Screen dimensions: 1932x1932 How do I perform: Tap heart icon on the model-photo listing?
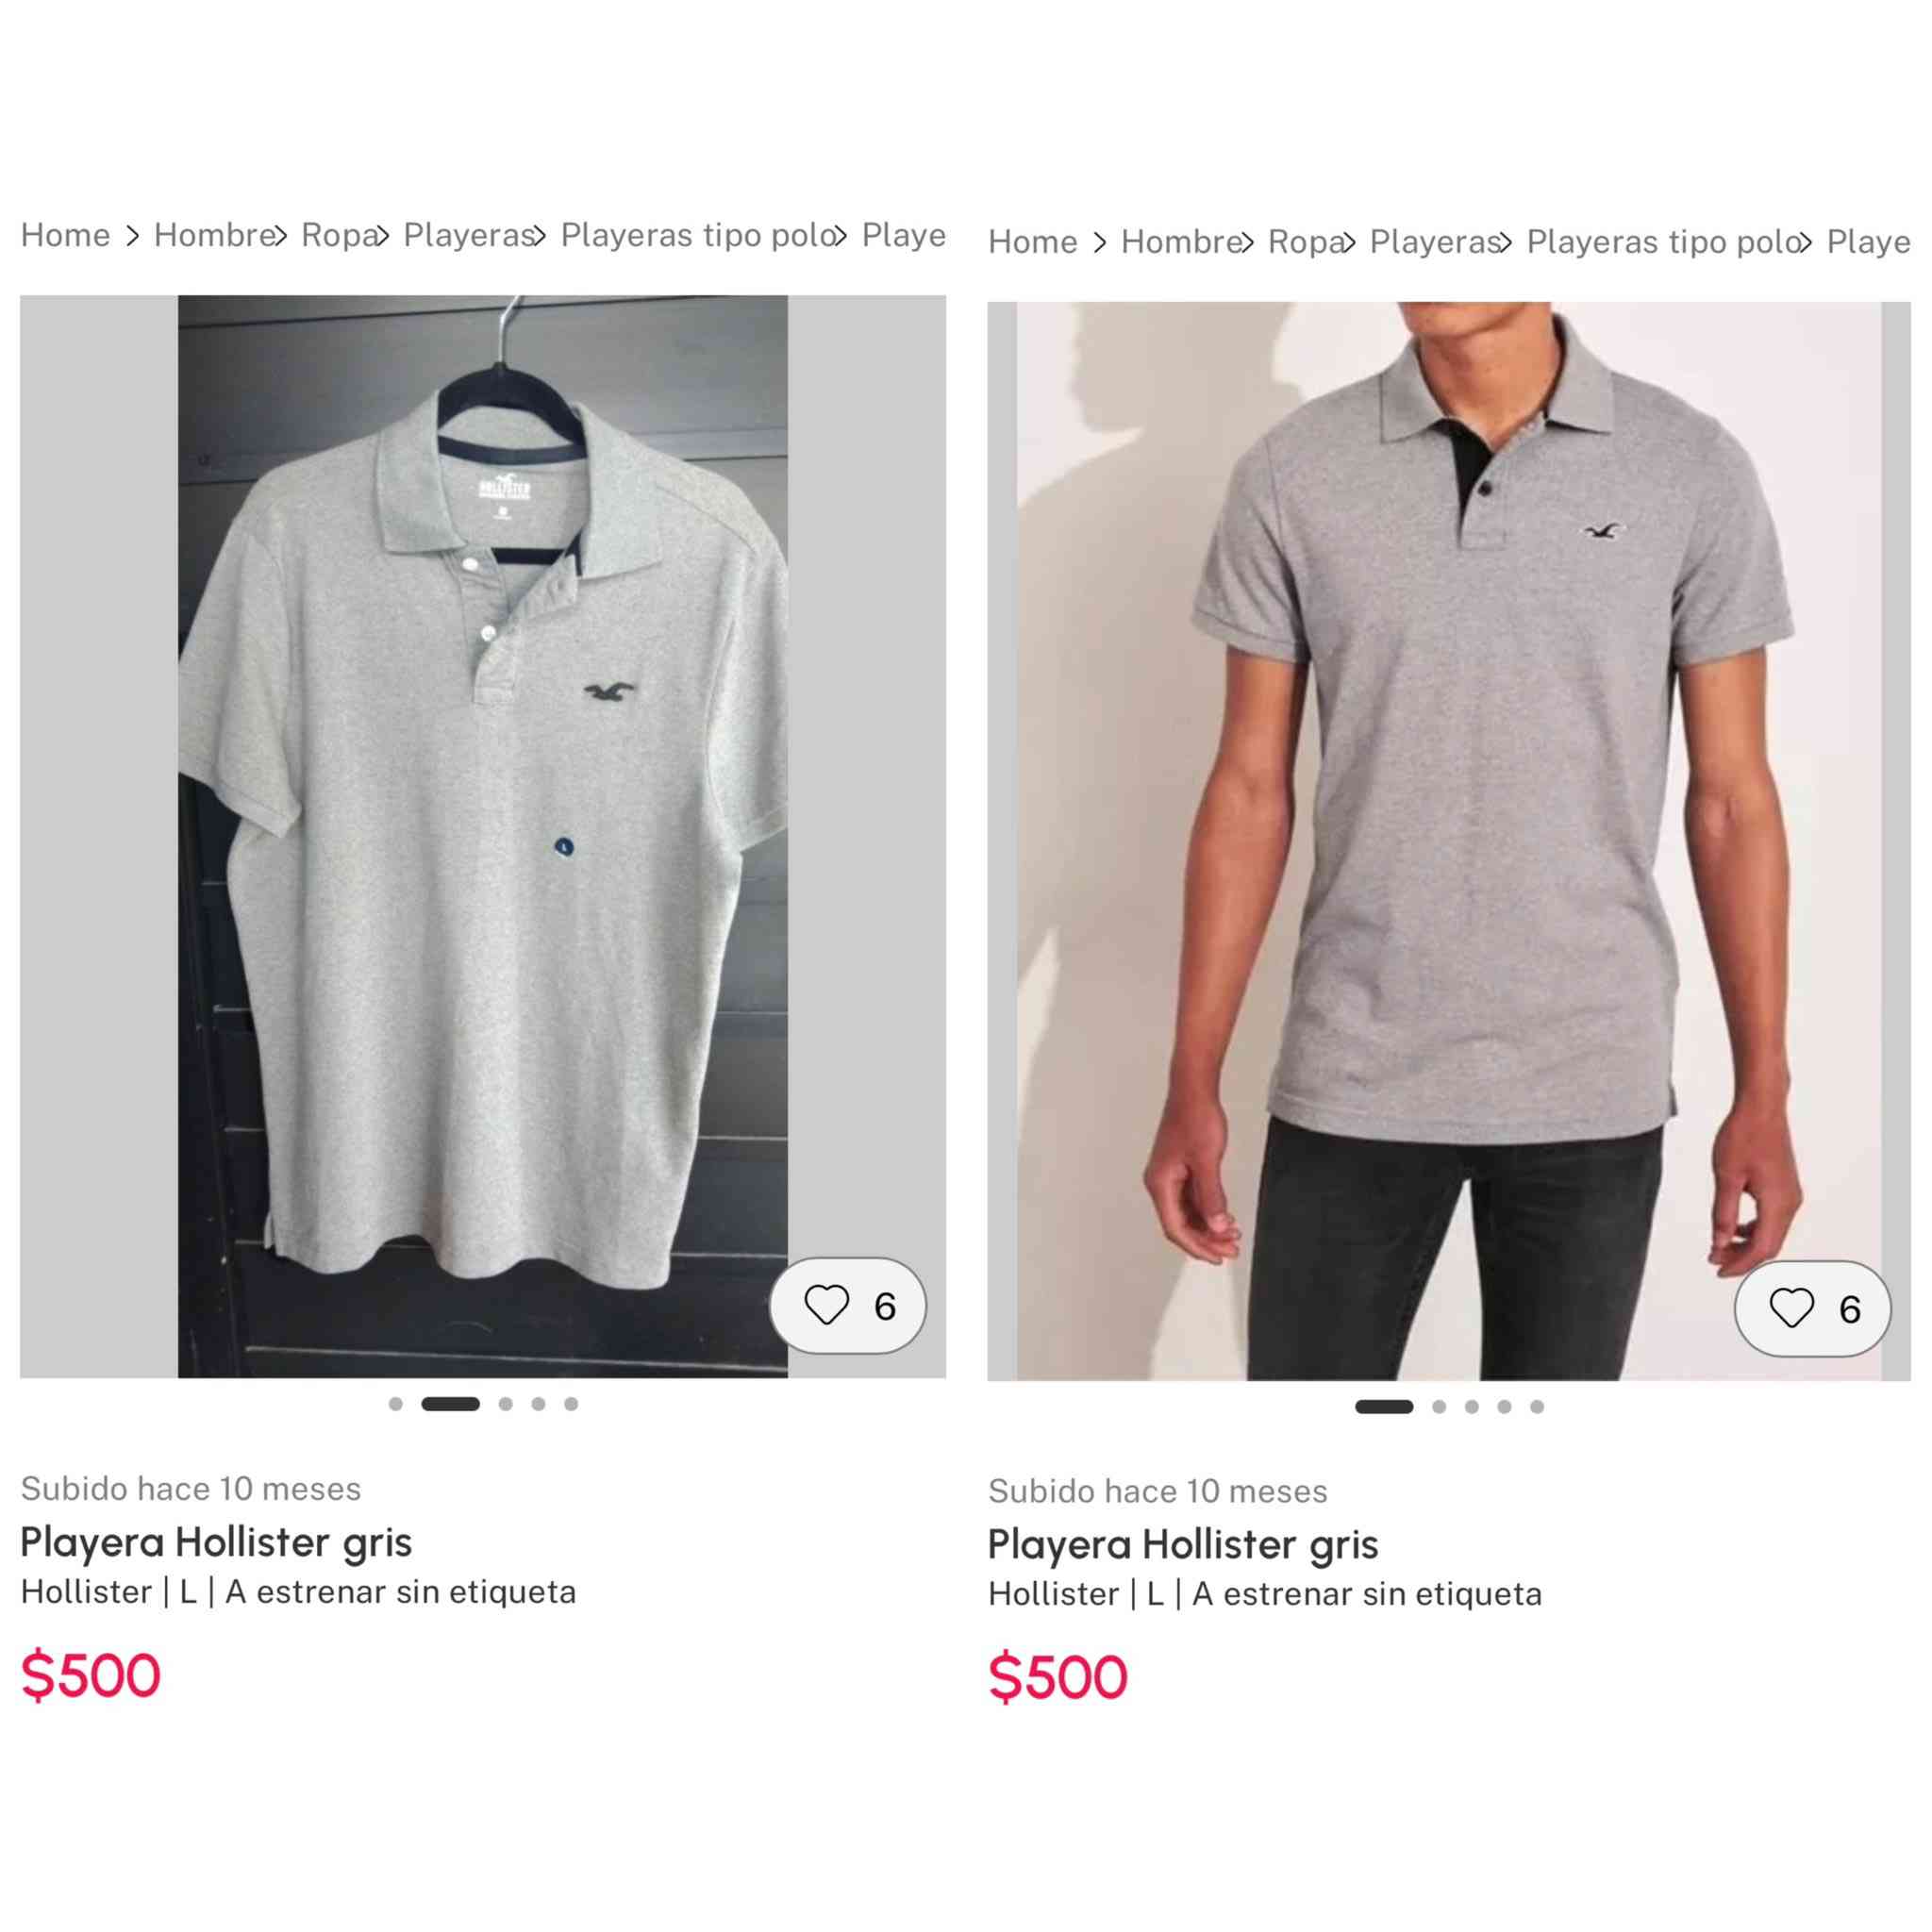tap(1791, 1308)
